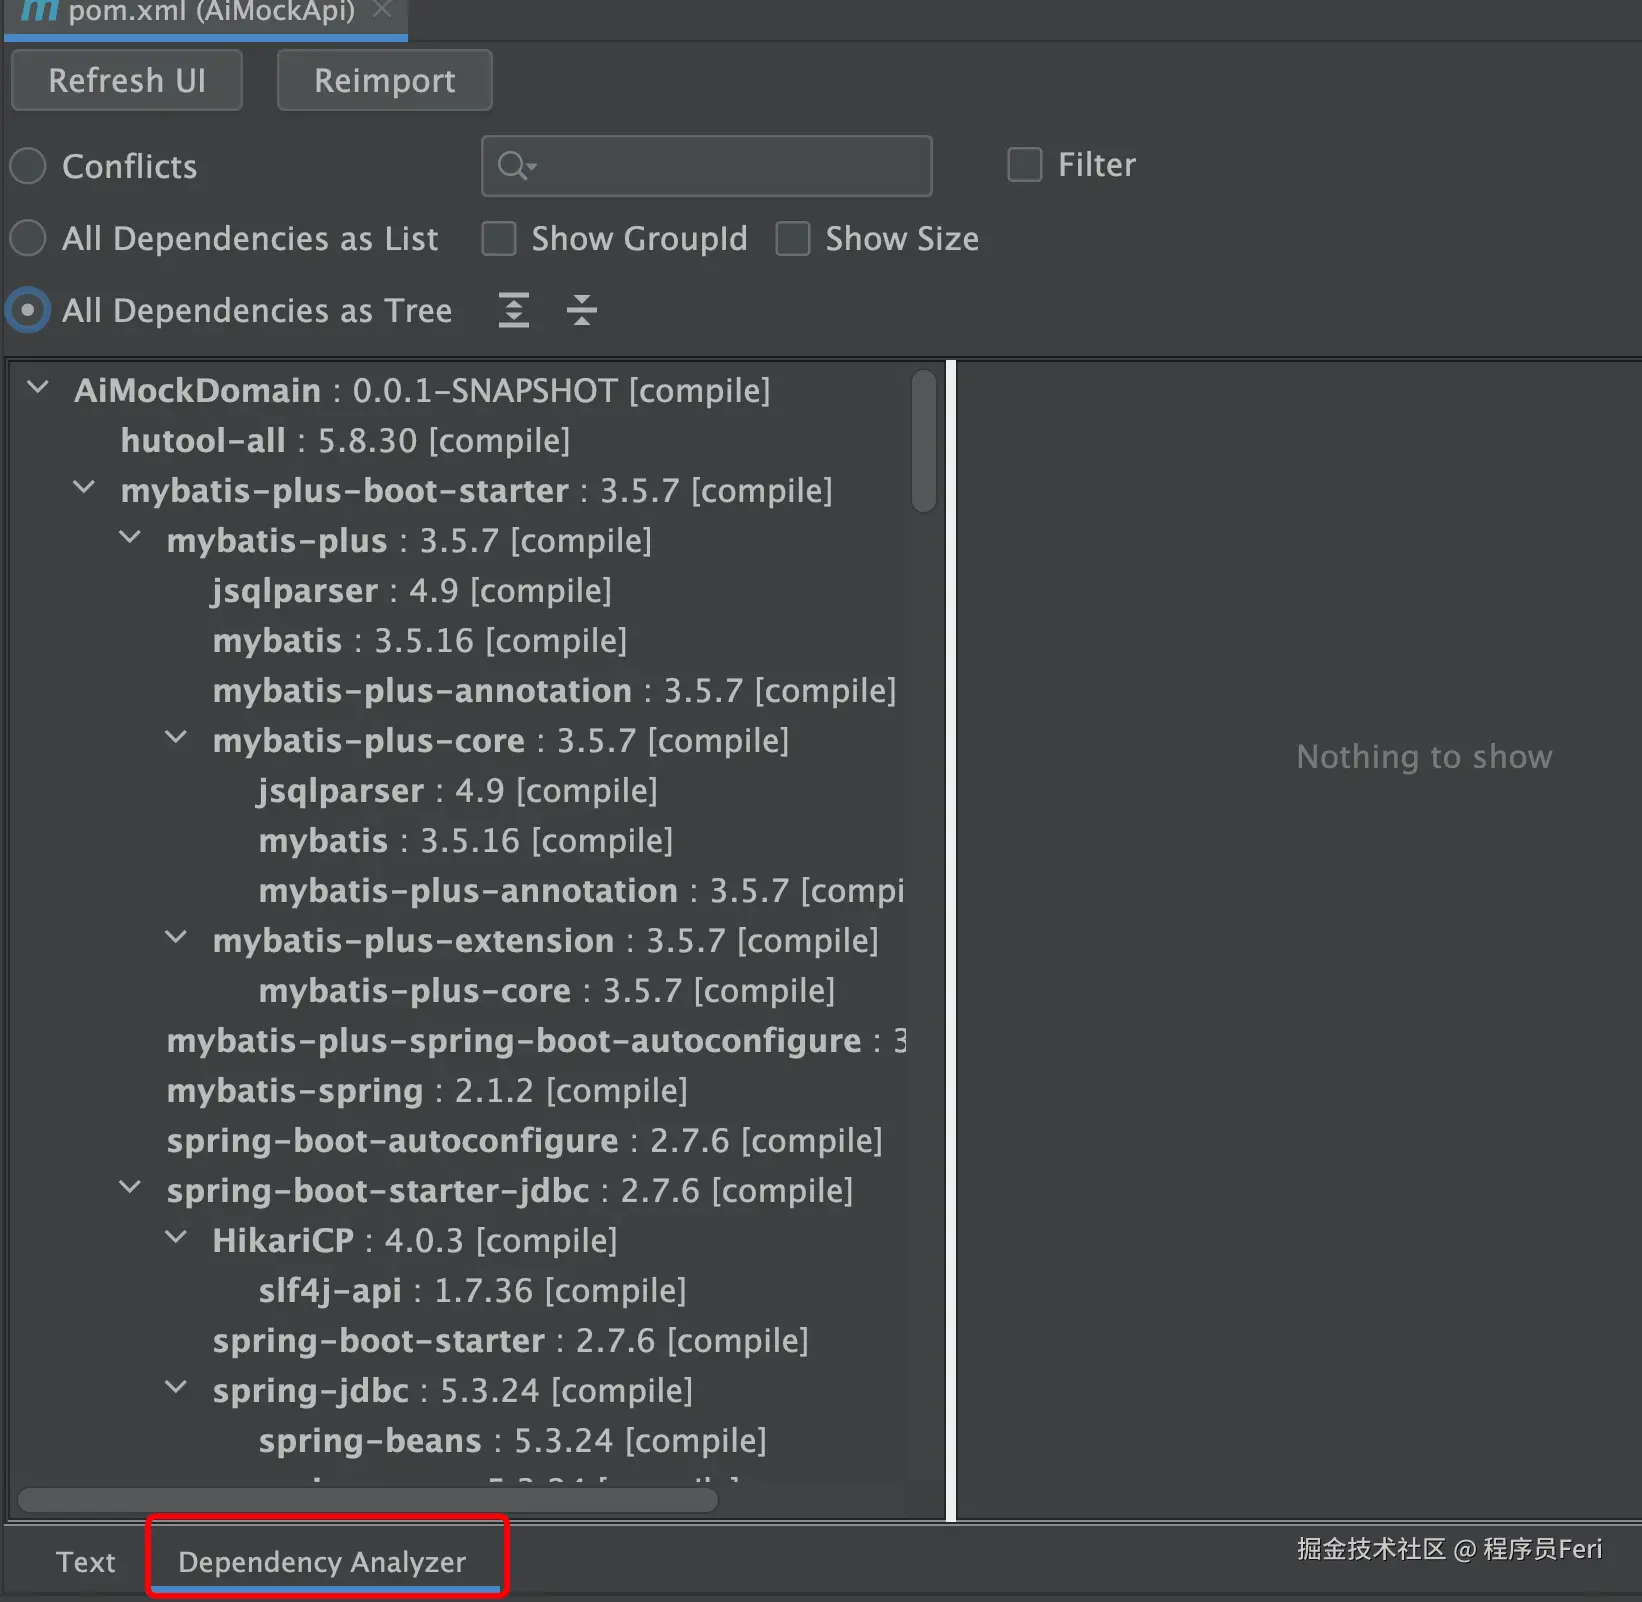Select the HikariCP : 4.0.3 row
This screenshot has width=1642, height=1602.
pos(414,1241)
